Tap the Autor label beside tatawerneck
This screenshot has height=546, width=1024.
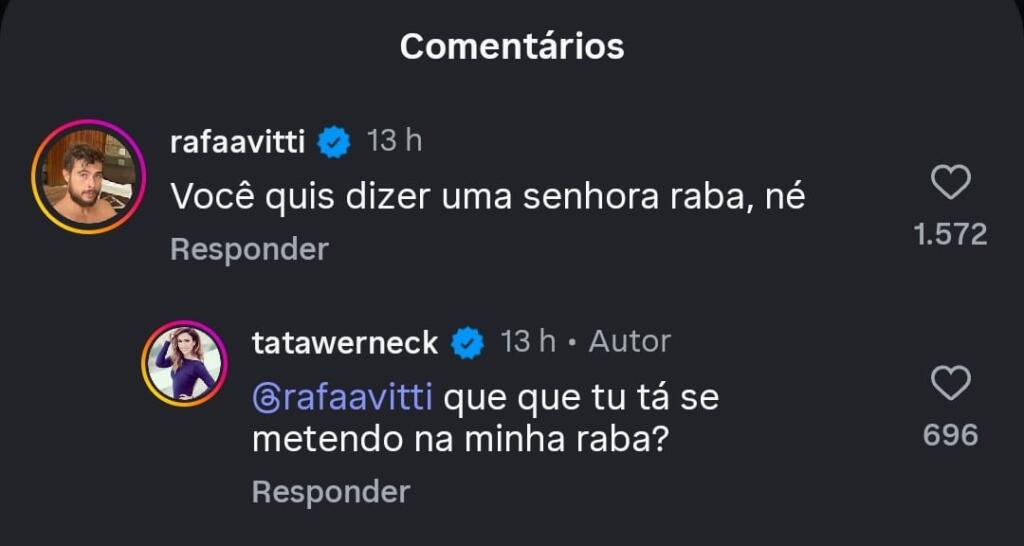point(629,342)
